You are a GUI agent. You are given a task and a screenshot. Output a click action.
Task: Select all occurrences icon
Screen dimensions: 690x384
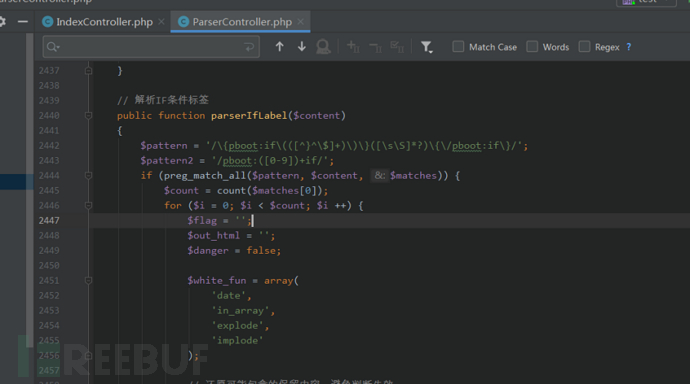click(397, 47)
